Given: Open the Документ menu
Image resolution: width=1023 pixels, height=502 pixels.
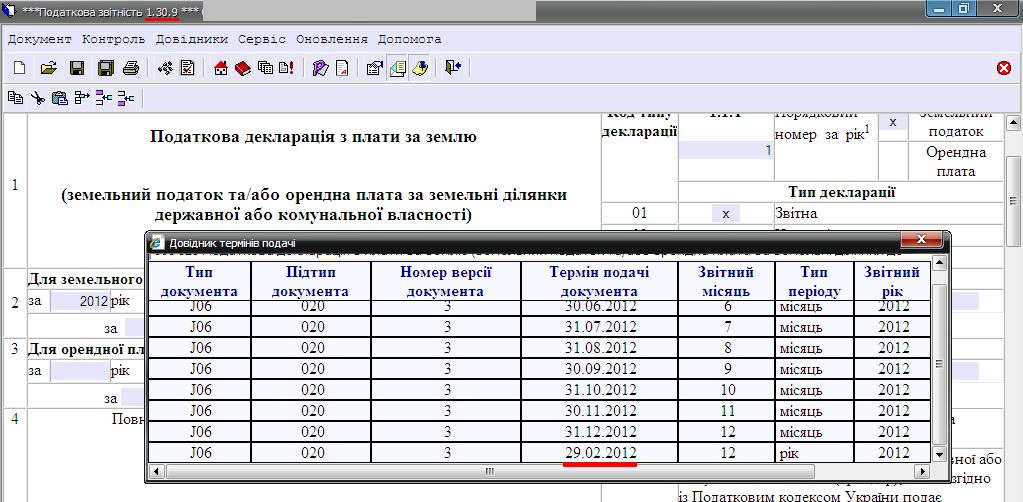Looking at the screenshot, I should pyautogui.click(x=40, y=39).
